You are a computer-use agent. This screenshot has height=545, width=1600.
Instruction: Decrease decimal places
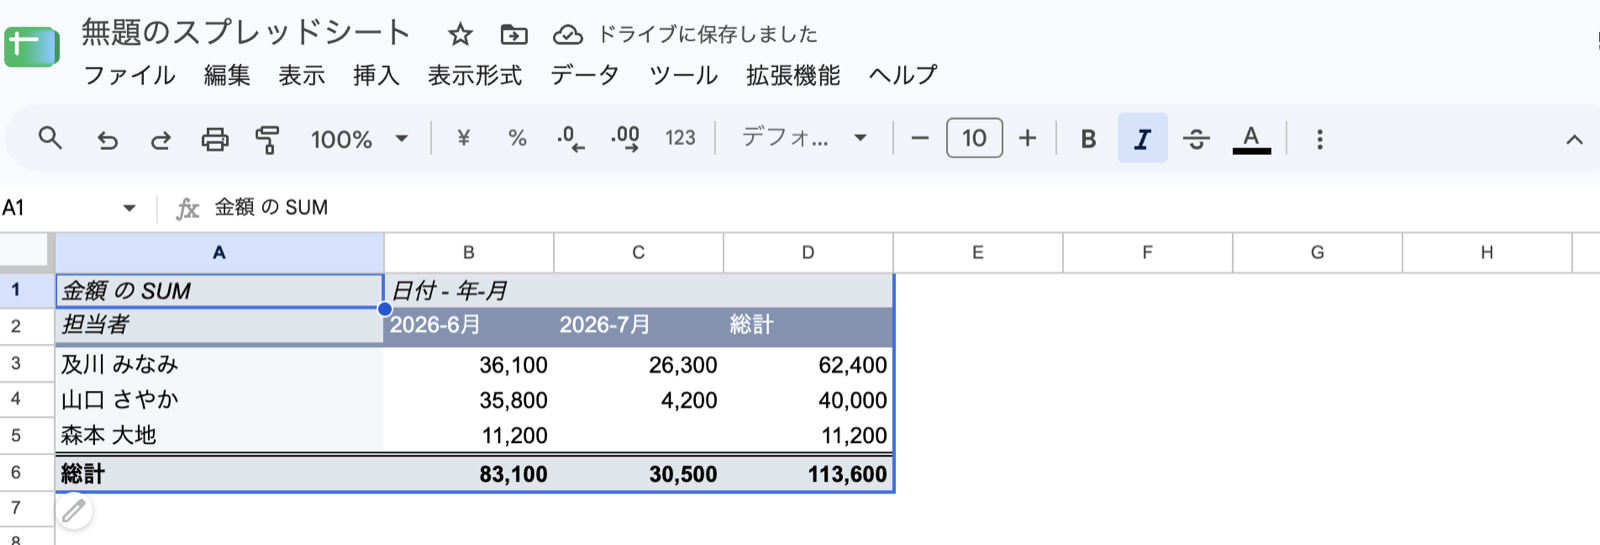pyautogui.click(x=571, y=138)
